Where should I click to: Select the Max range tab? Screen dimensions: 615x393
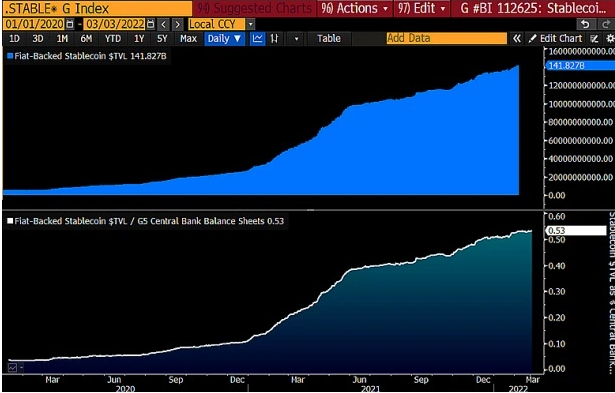coord(189,38)
